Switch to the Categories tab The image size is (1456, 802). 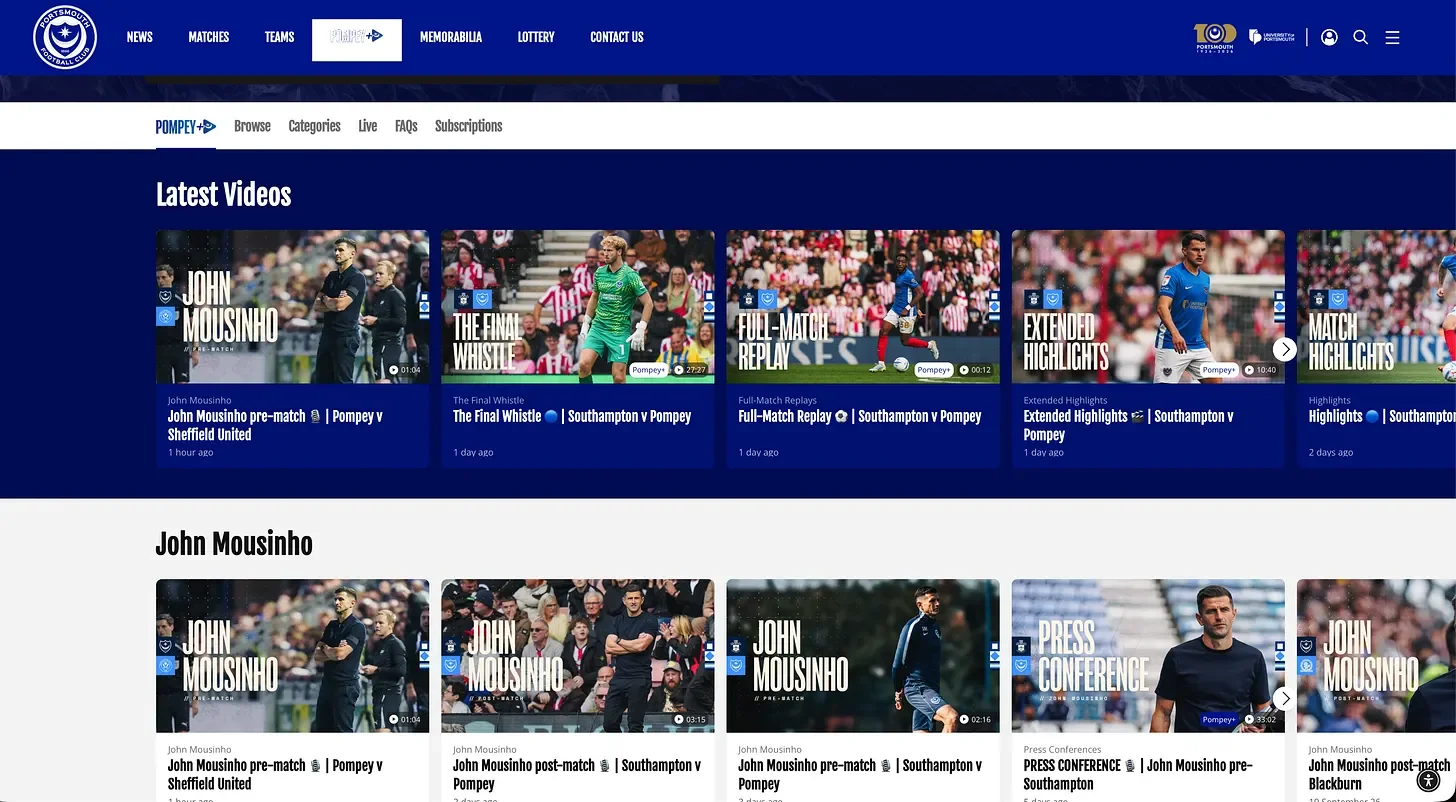pos(314,126)
